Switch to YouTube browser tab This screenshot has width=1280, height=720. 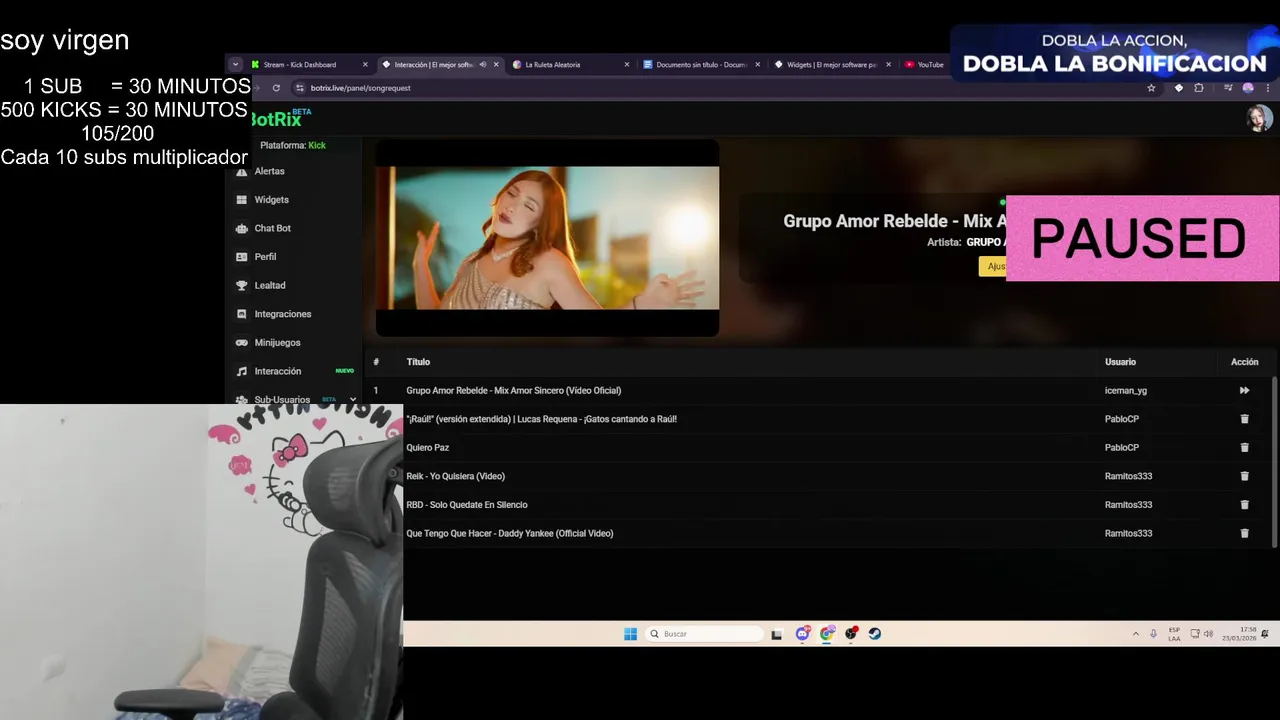tap(925, 65)
